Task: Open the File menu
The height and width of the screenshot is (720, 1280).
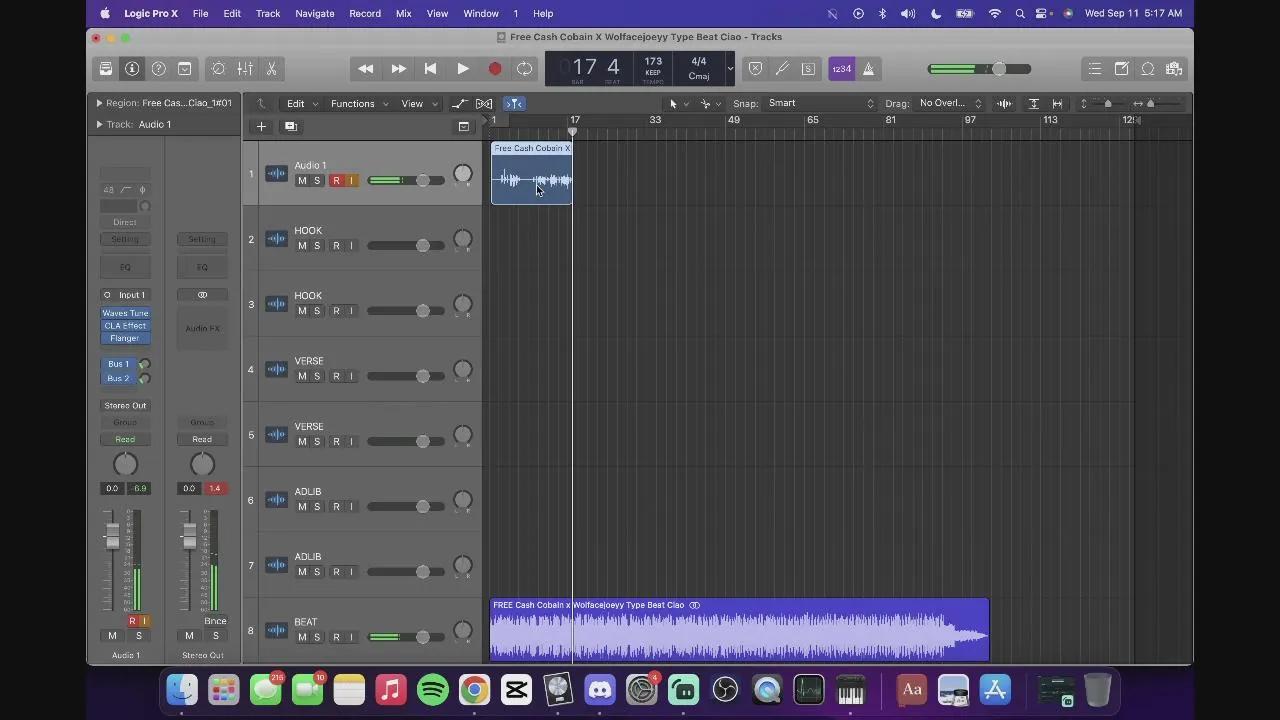Action: coord(200,13)
